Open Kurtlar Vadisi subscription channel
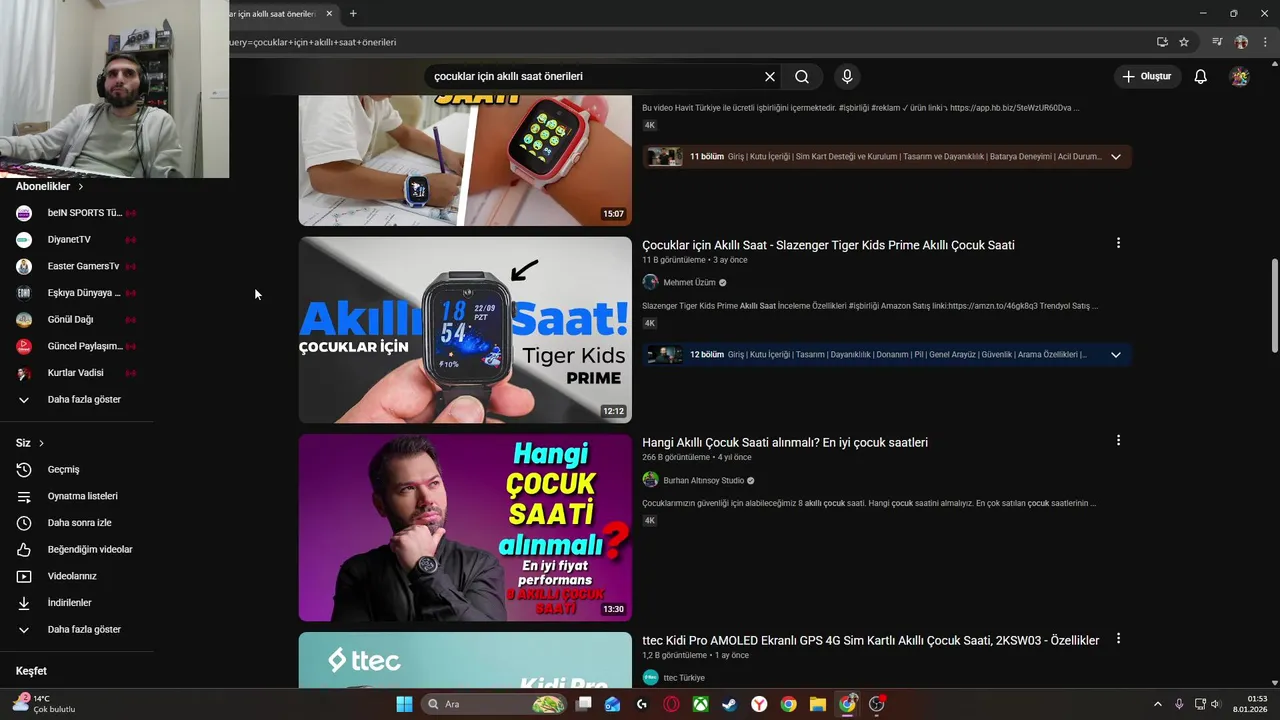 click(77, 373)
